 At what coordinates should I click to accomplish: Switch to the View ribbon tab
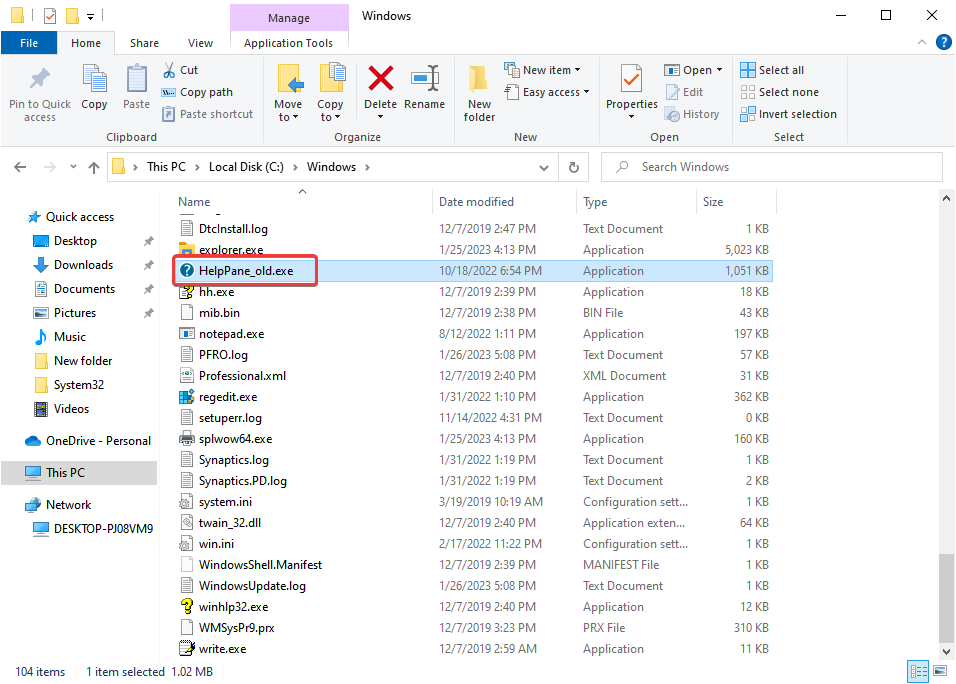tap(200, 43)
